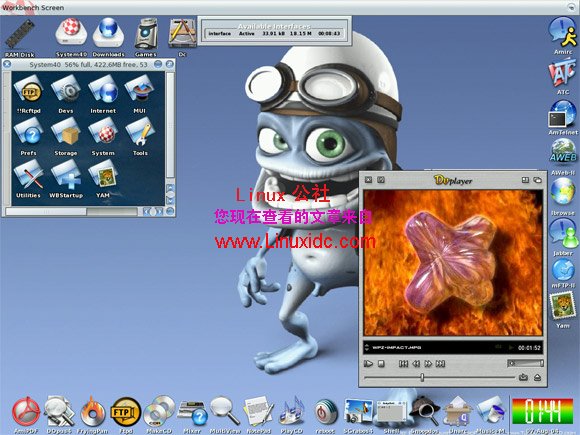Launch MakeCD from the dock

159,412
